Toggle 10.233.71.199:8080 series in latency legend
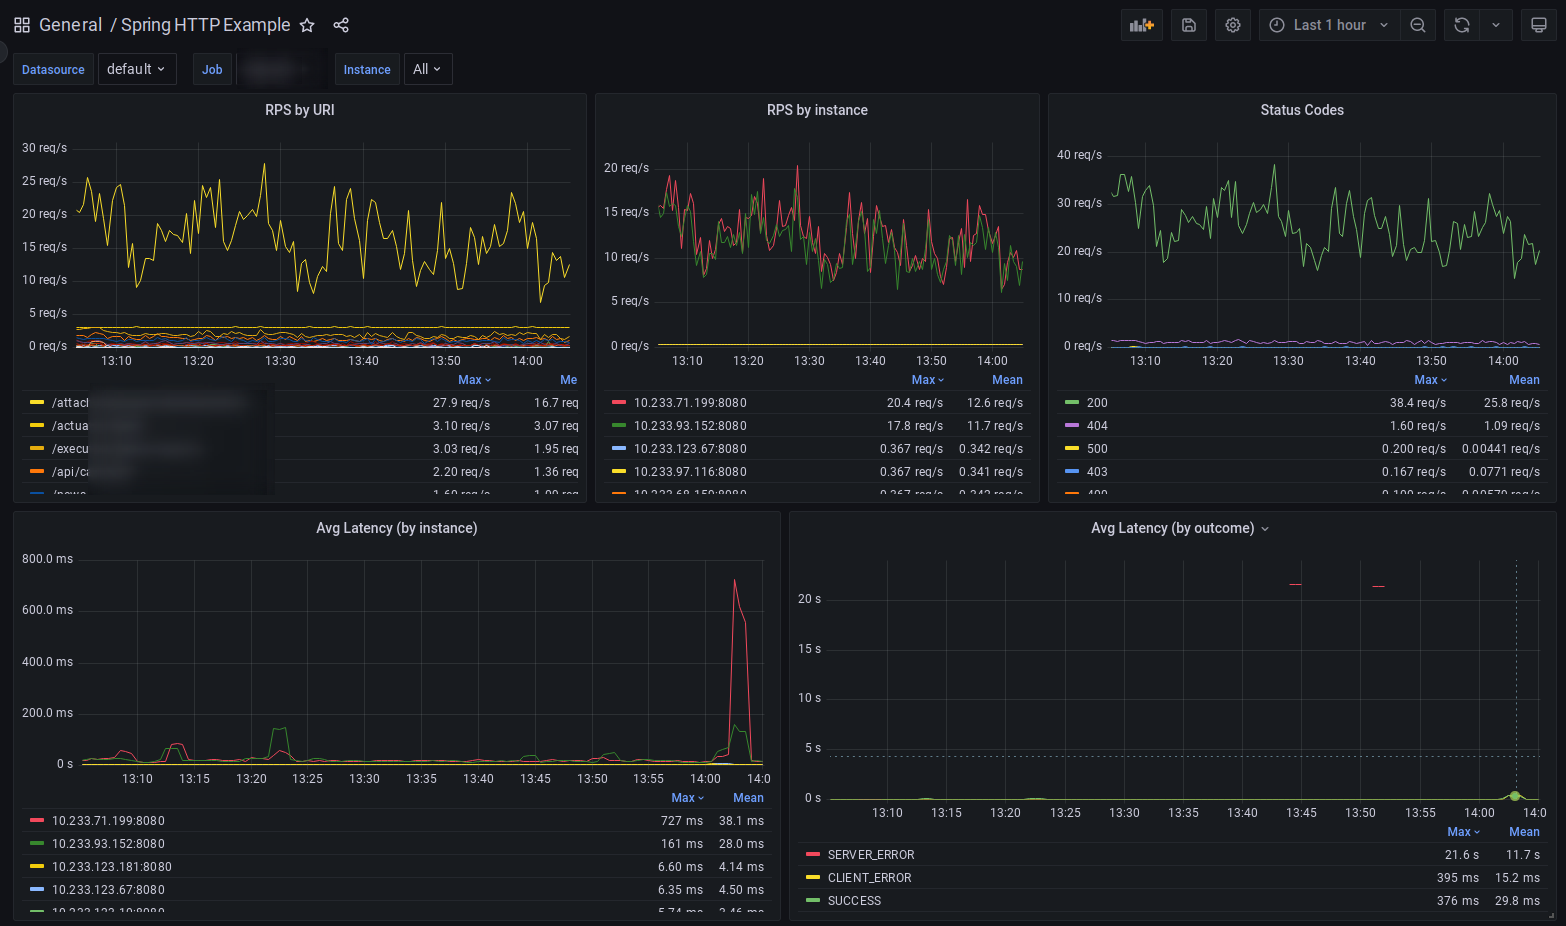 tap(108, 821)
